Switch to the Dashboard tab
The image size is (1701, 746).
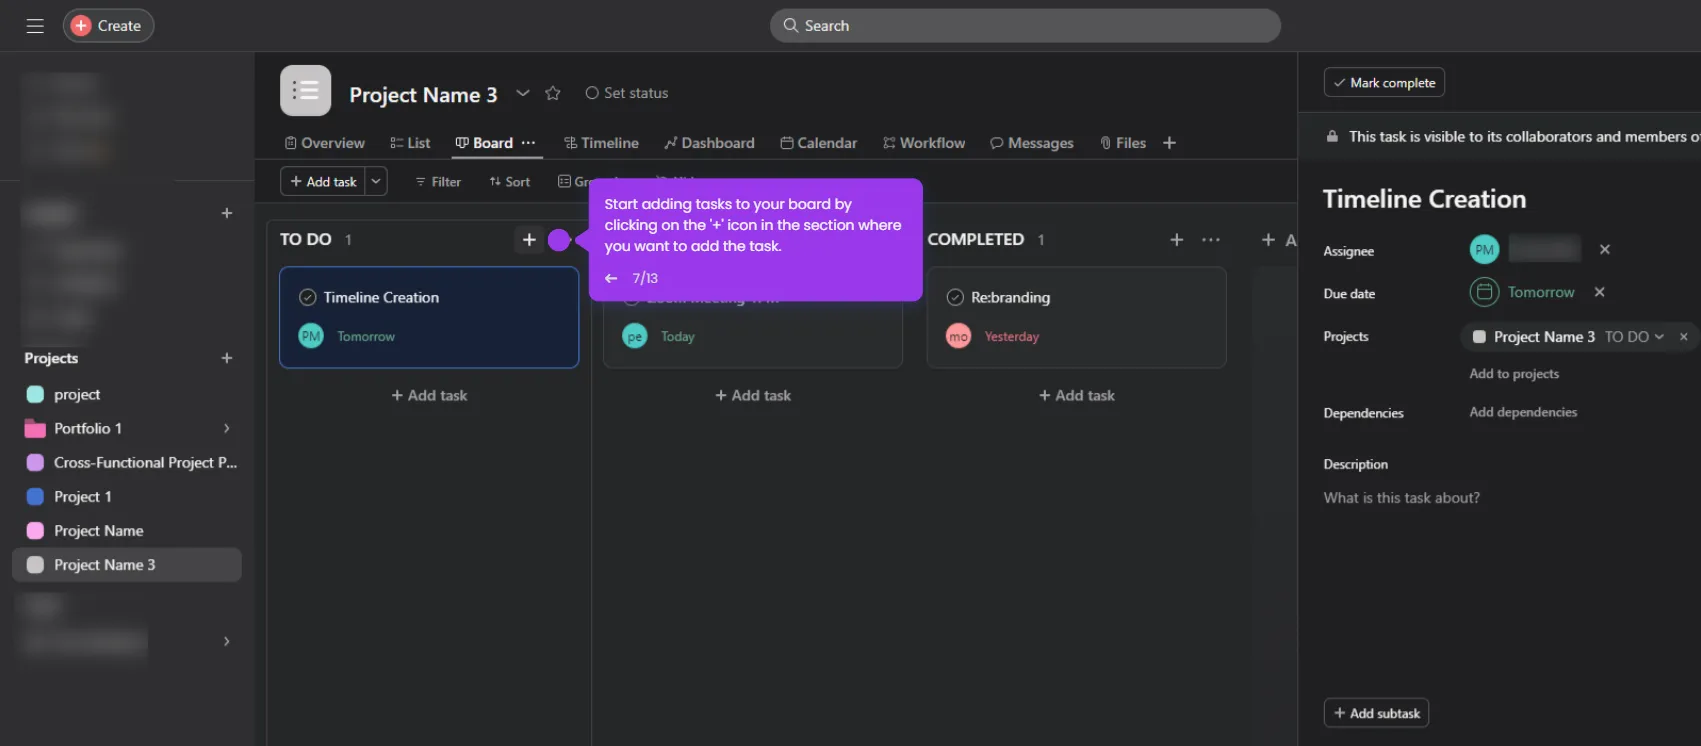click(x=709, y=143)
